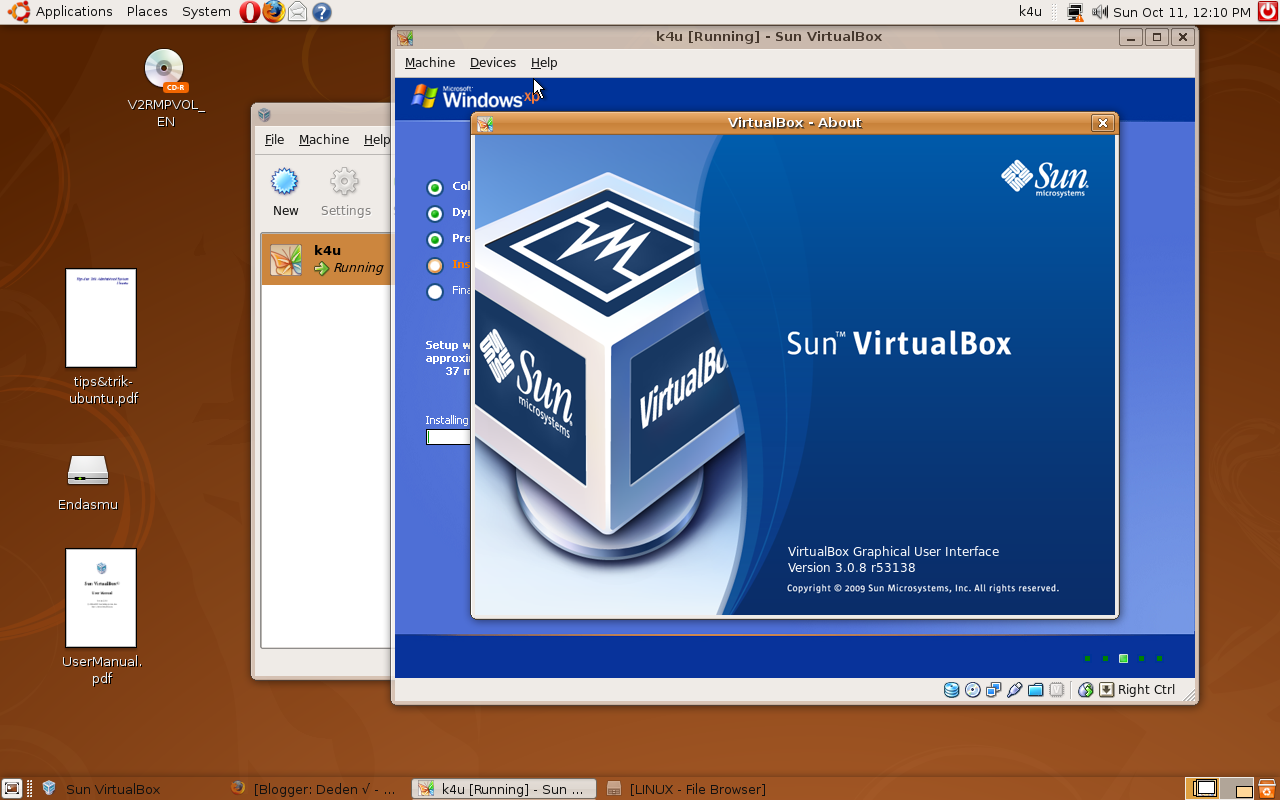Click the USB device icon in VM status bar
The width and height of the screenshot is (1280, 800).
tap(1014, 690)
